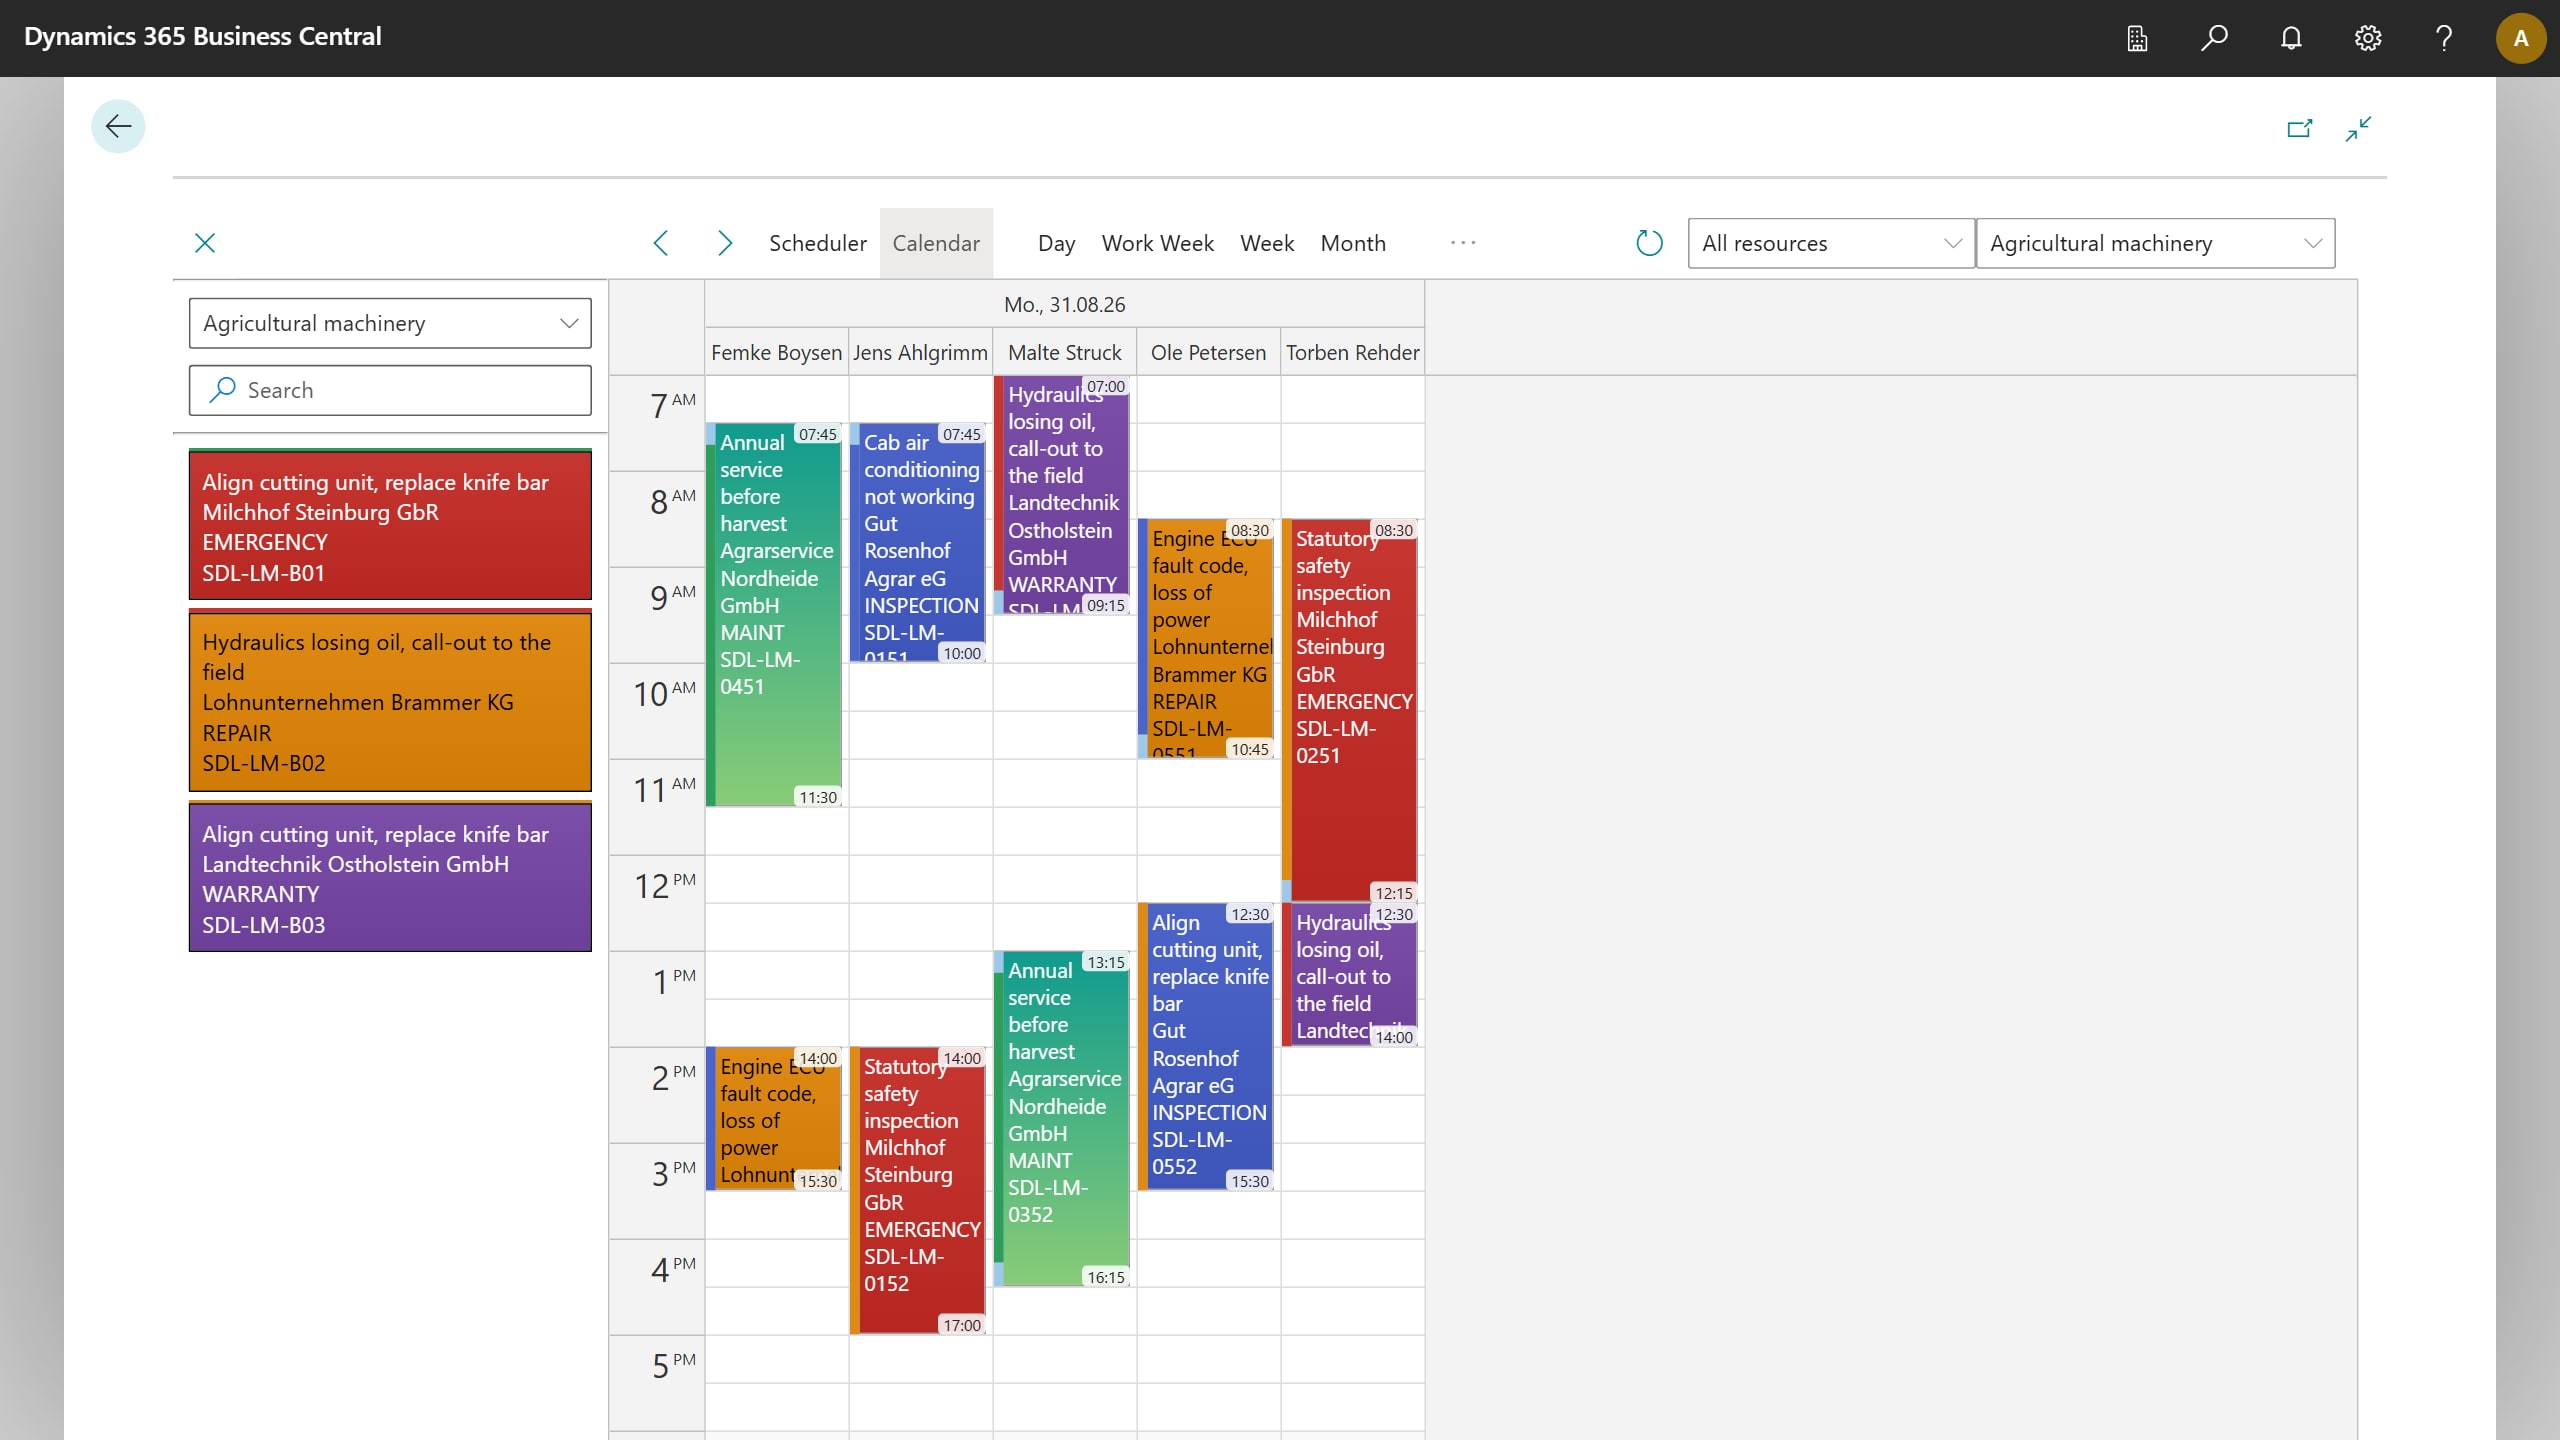Open the company information building icon
This screenshot has height=1440, width=2560.
[x=2137, y=38]
